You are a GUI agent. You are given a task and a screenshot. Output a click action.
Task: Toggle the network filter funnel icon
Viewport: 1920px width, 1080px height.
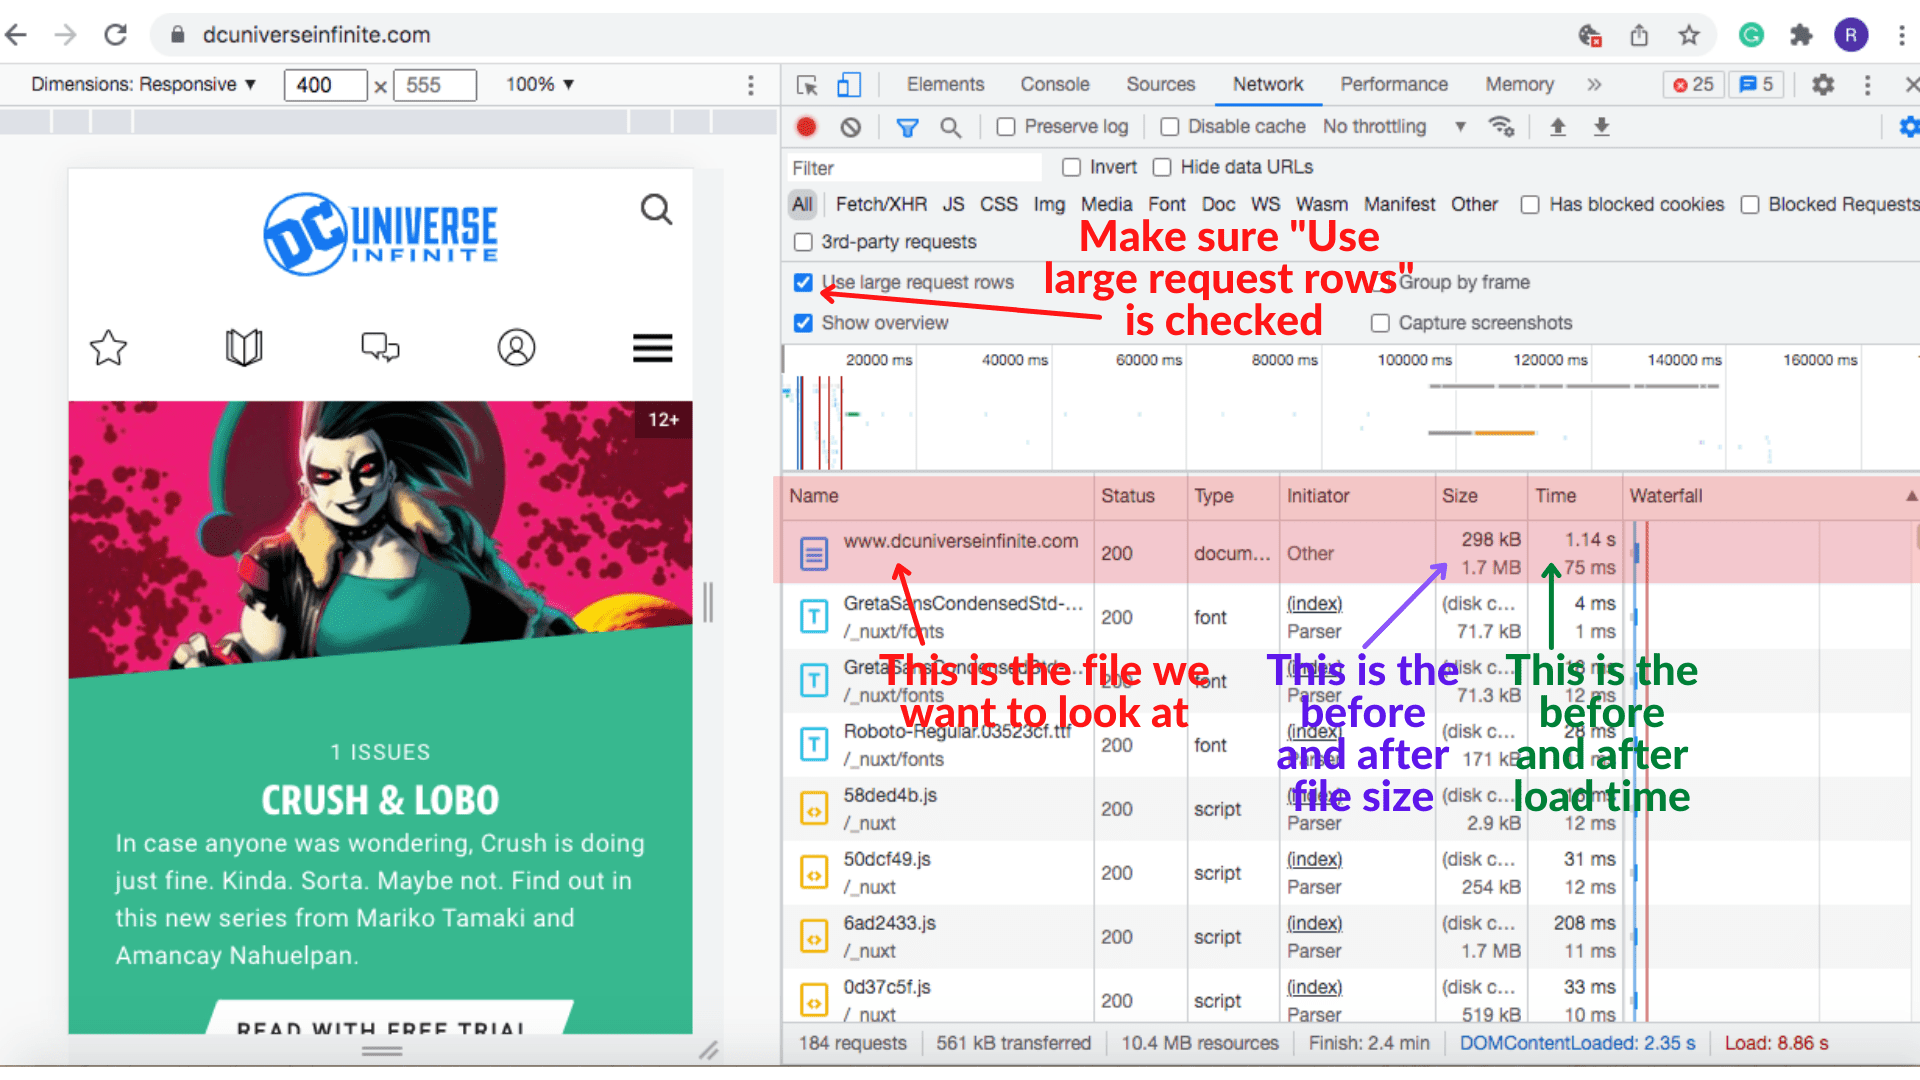[x=907, y=127]
